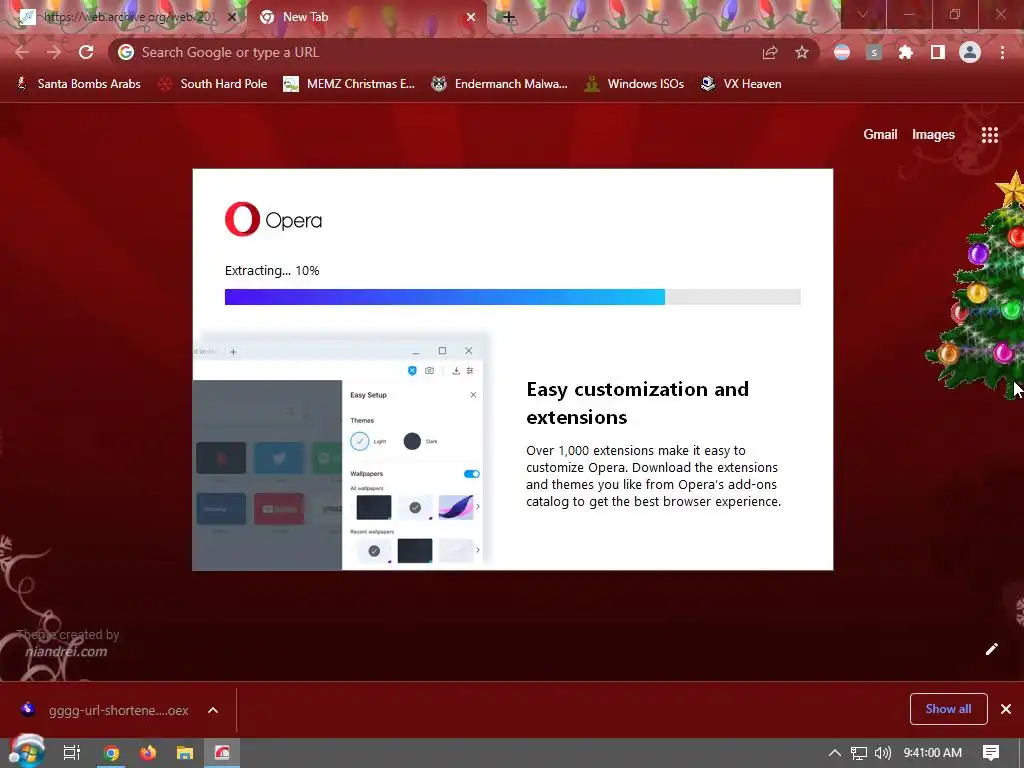Open Task View on the taskbar
The height and width of the screenshot is (768, 1024).
coord(72,753)
